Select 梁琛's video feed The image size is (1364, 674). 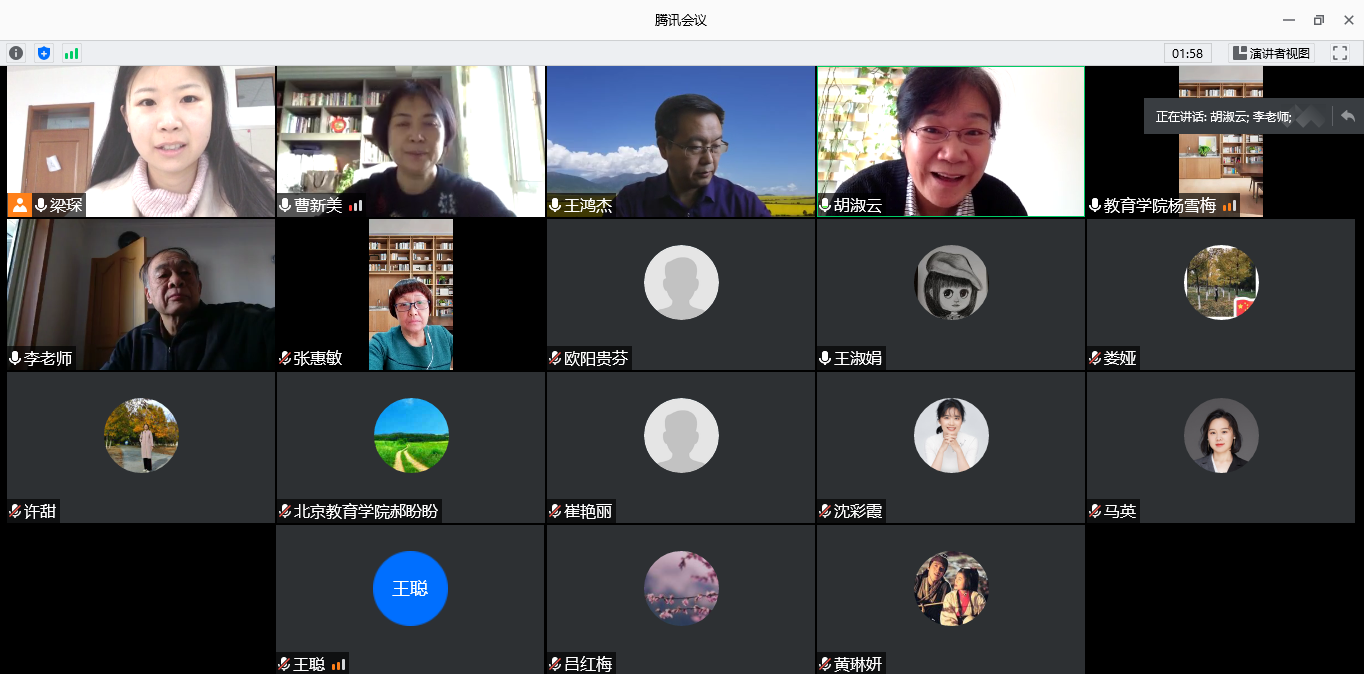point(141,142)
